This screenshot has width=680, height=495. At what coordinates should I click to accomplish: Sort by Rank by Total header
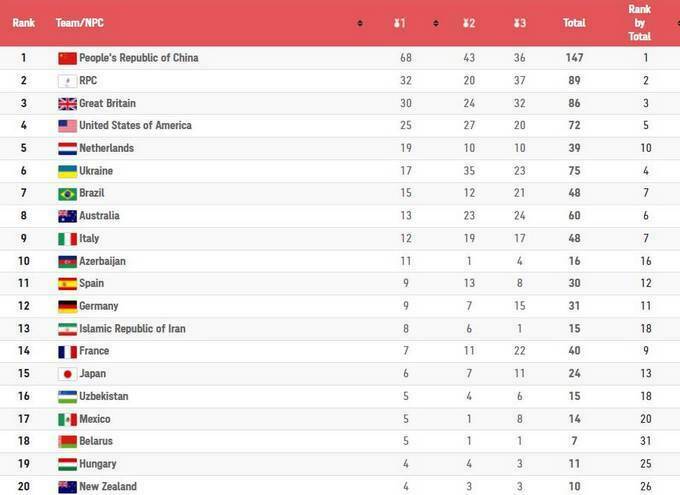(x=639, y=22)
